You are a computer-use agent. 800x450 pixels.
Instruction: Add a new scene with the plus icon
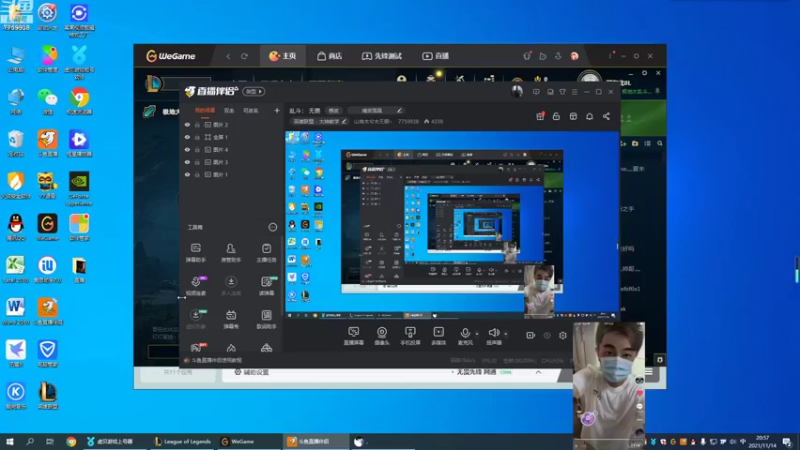click(277, 110)
